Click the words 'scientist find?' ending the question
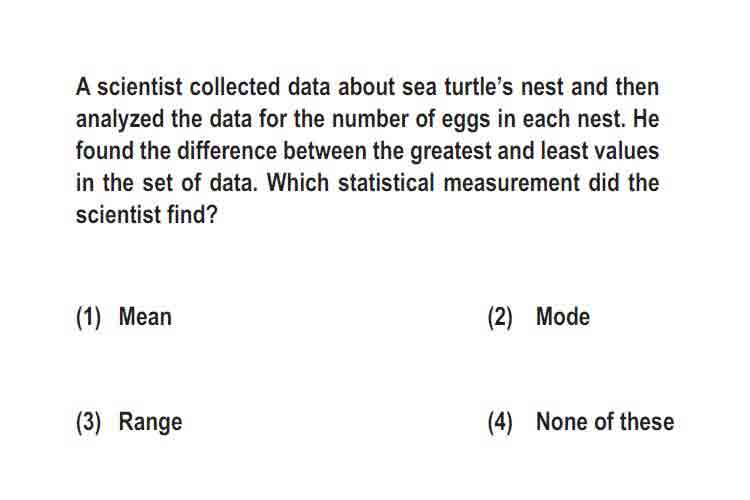 coord(147,215)
